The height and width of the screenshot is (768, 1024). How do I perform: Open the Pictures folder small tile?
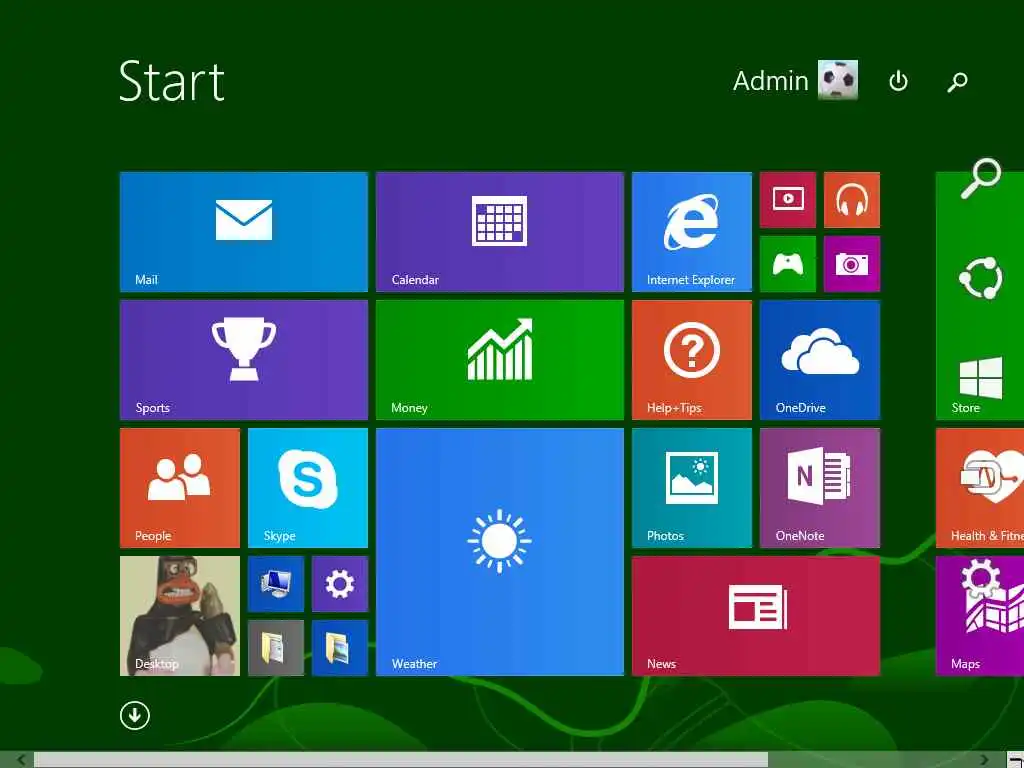(340, 648)
